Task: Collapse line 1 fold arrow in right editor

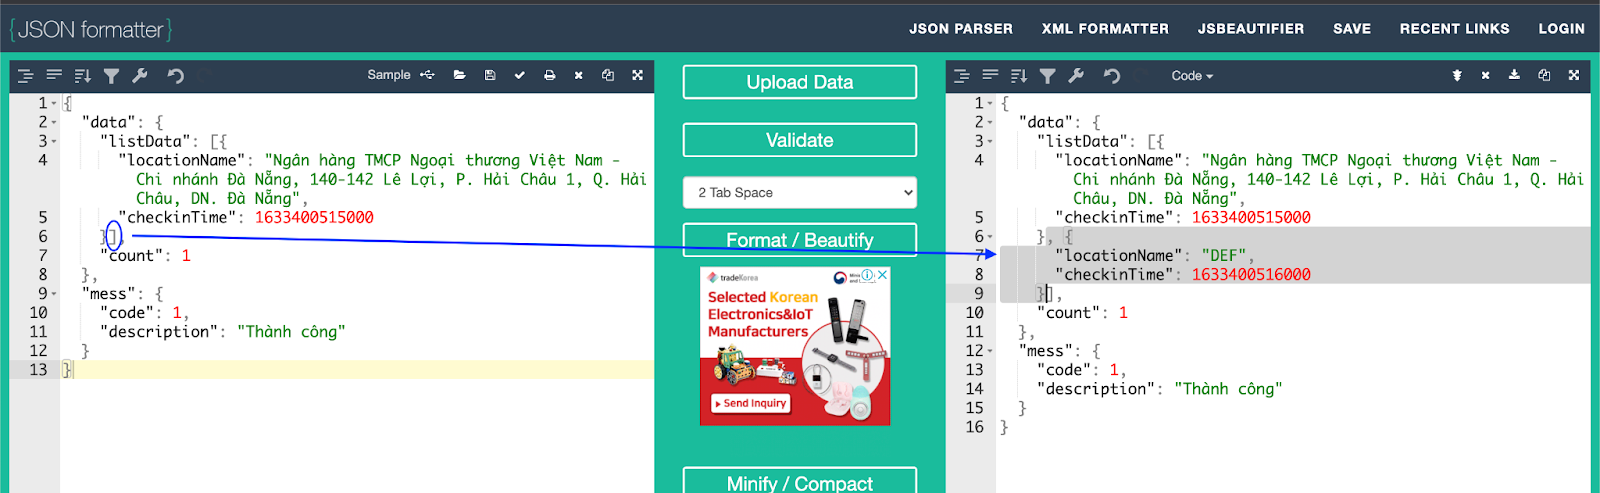Action: click(990, 104)
